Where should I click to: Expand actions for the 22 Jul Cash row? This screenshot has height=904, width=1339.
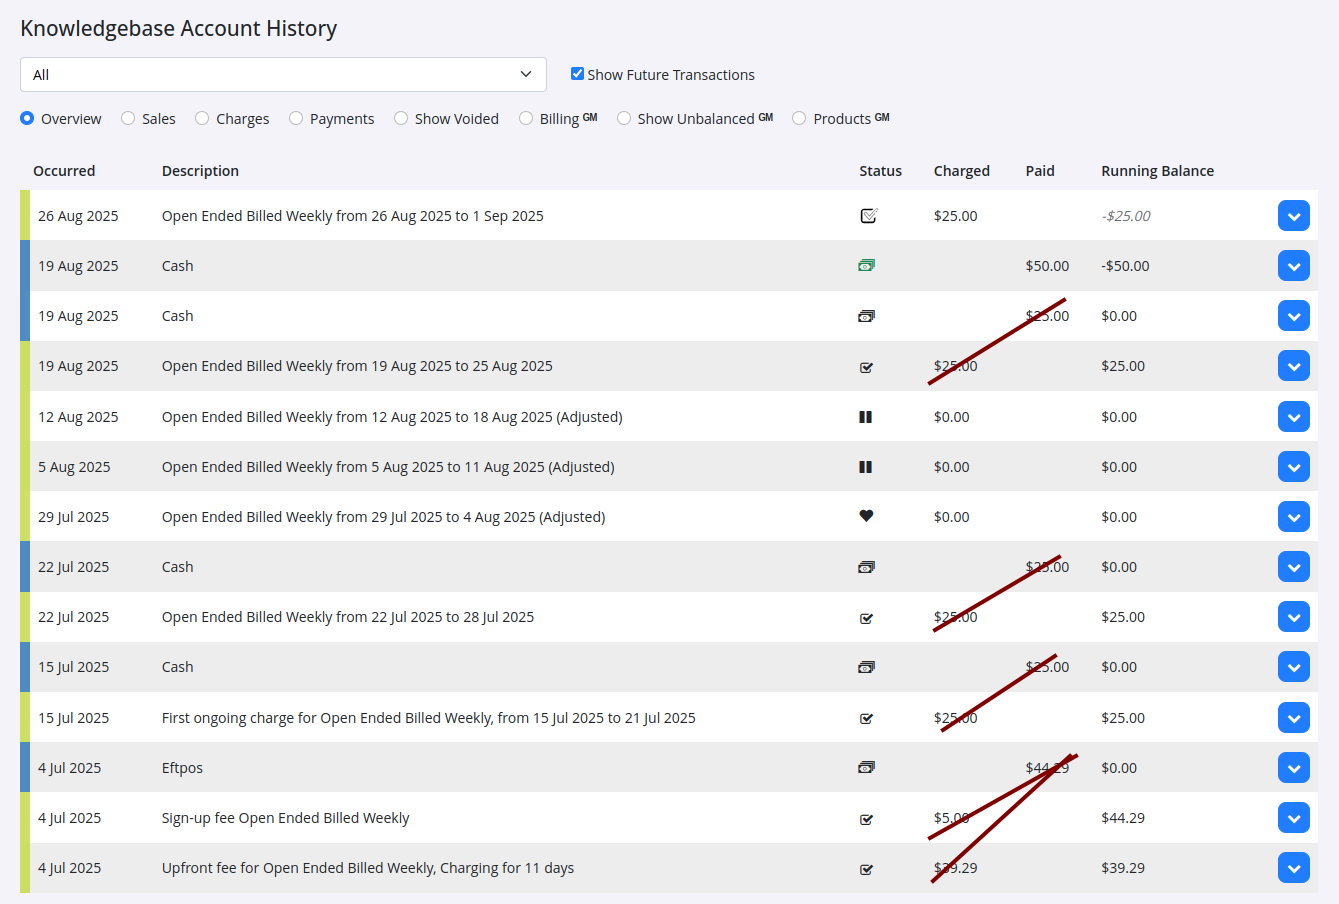pos(1294,567)
